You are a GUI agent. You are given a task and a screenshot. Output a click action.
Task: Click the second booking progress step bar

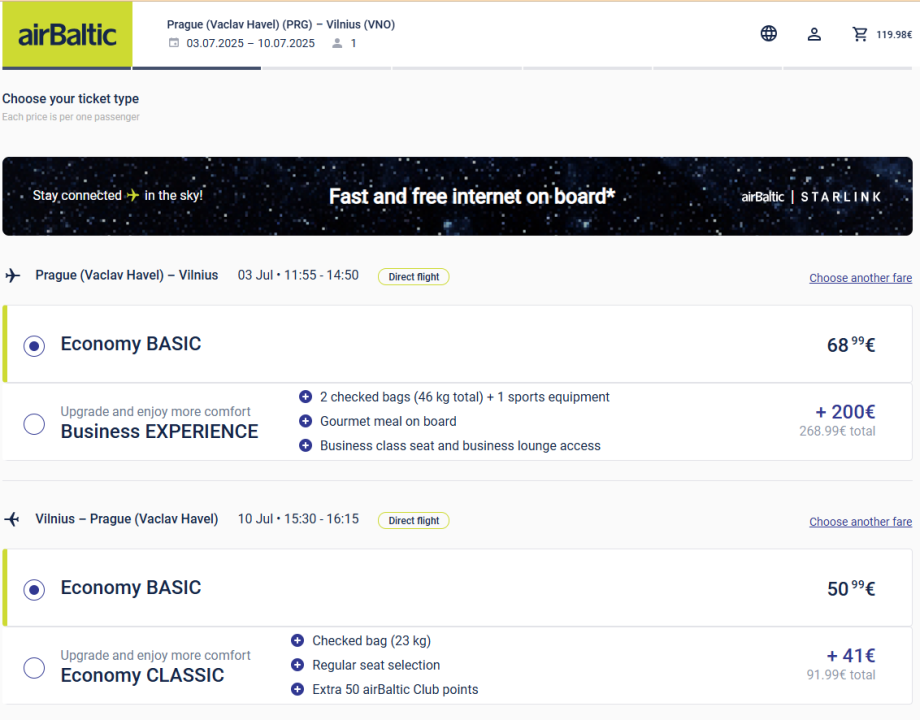coord(196,68)
